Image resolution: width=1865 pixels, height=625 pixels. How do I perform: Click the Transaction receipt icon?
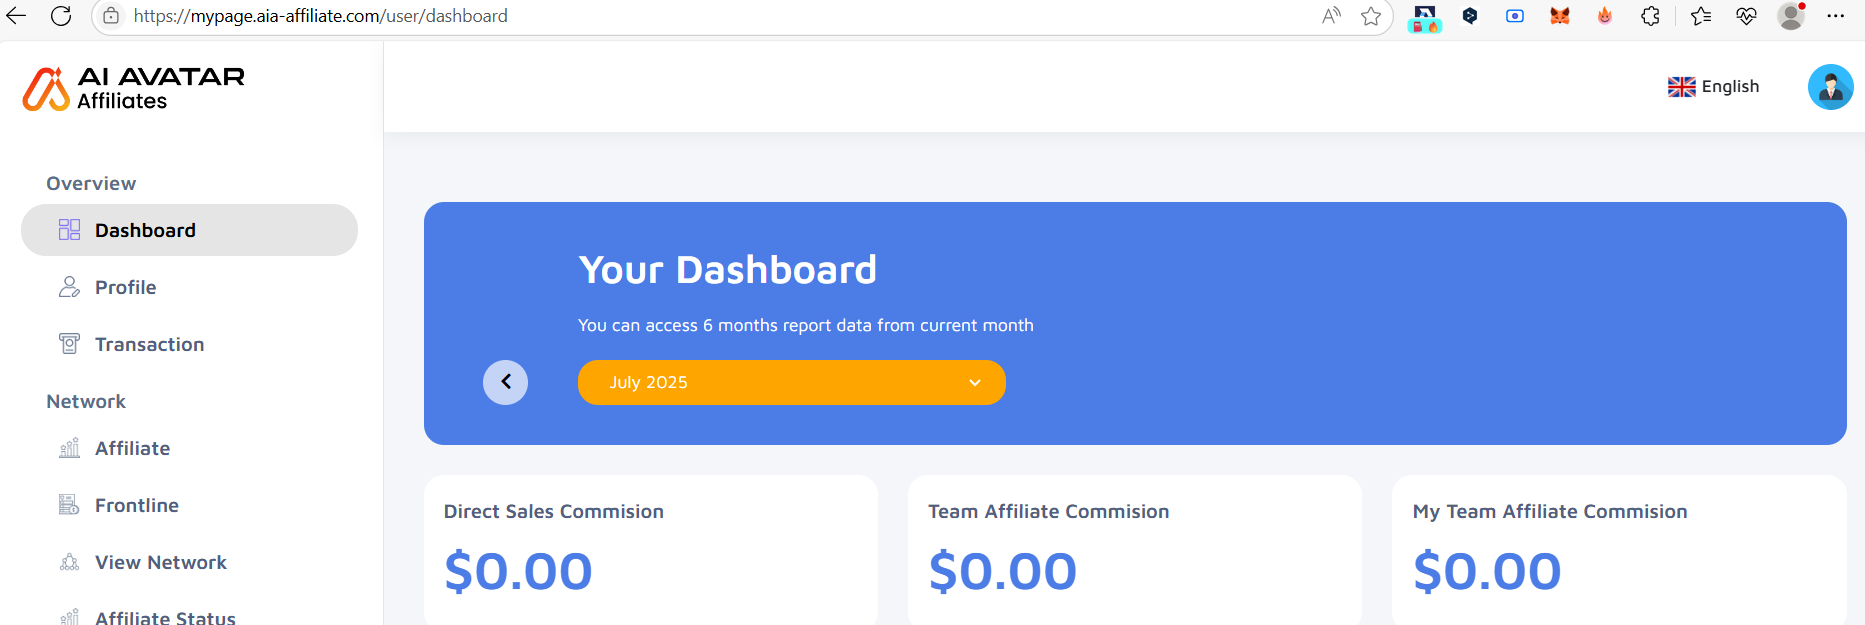click(69, 344)
